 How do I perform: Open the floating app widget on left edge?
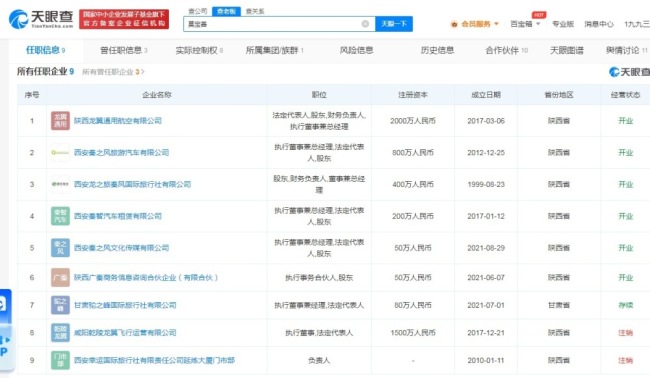(x=6, y=329)
